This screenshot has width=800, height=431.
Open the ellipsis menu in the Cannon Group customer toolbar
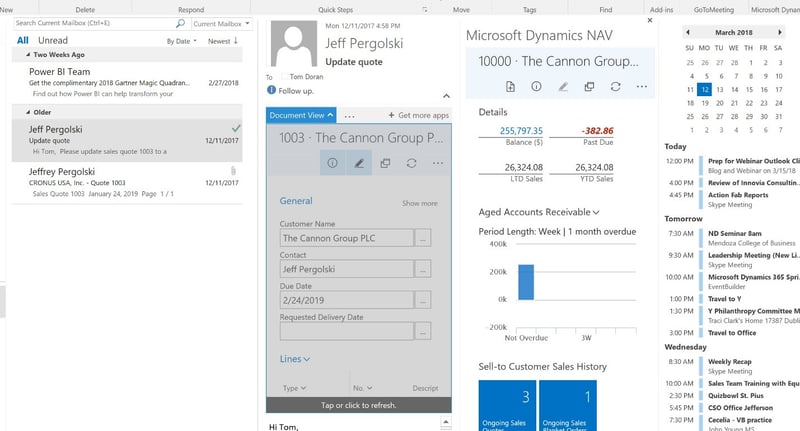point(642,87)
